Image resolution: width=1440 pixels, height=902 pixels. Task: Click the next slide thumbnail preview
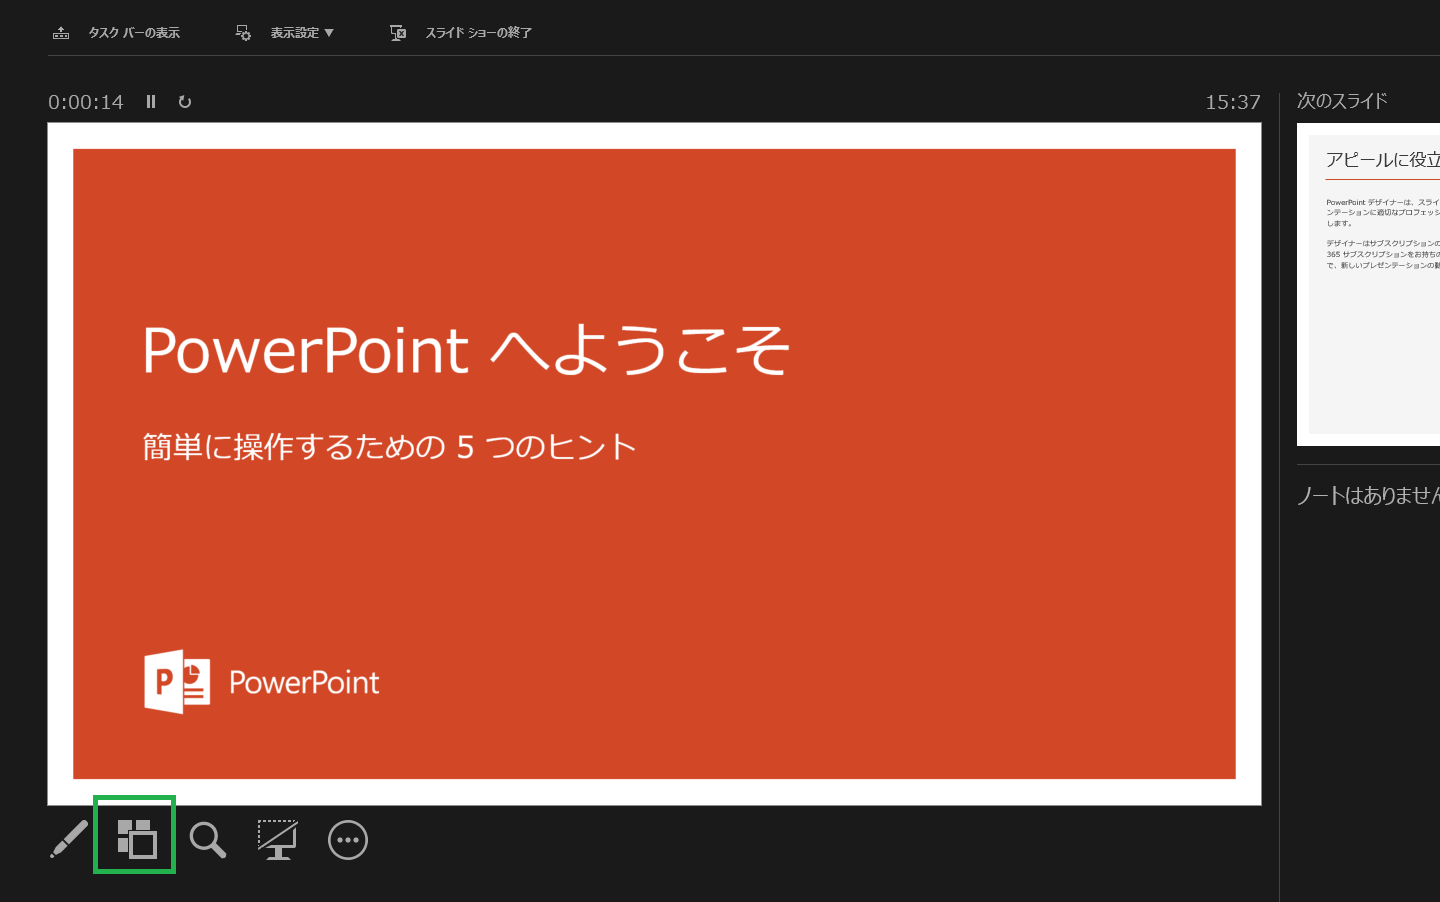click(x=1368, y=284)
